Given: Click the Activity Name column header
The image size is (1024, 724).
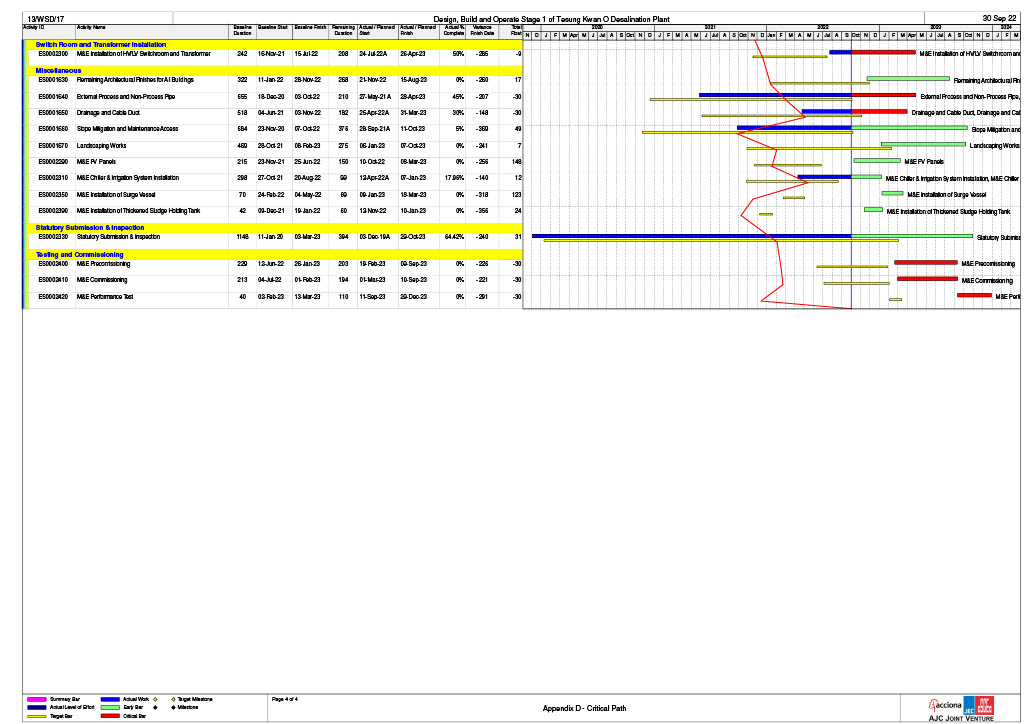Looking at the screenshot, I should click(91, 27).
